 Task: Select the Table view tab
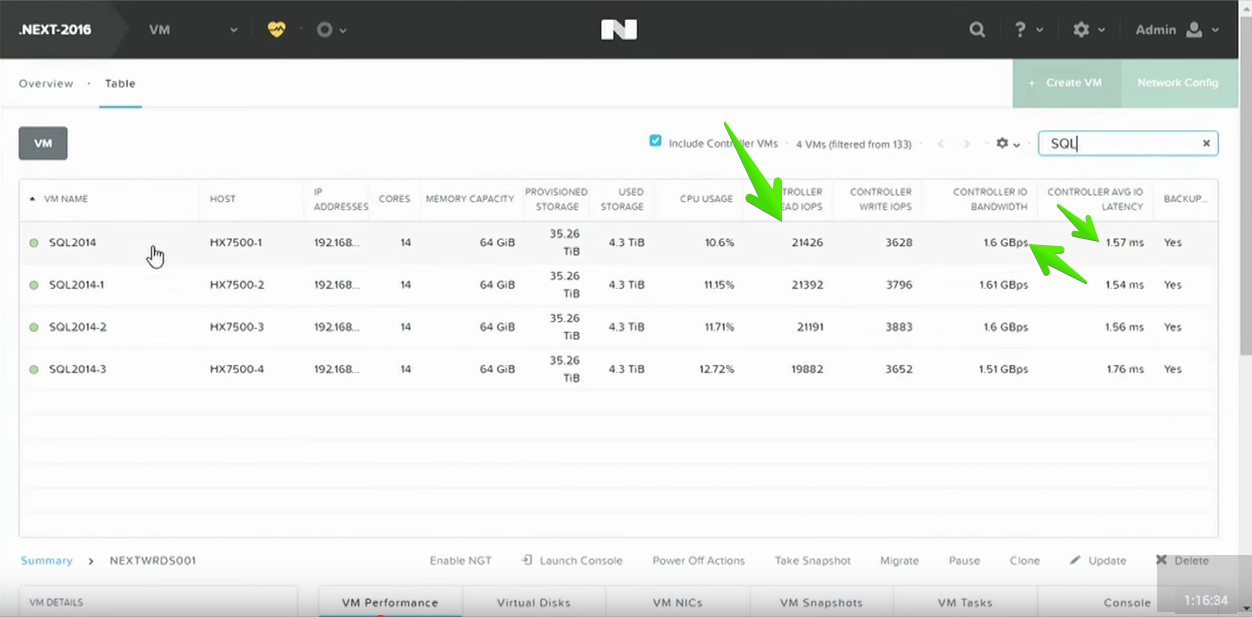point(120,84)
